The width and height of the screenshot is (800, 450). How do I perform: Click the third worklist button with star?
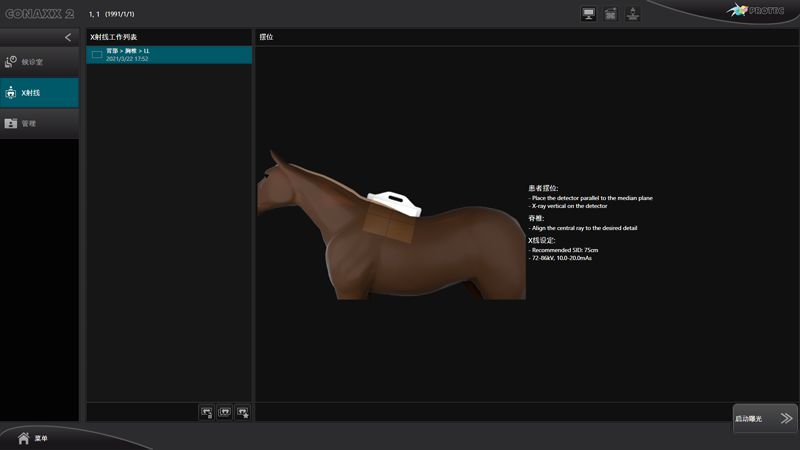242,412
